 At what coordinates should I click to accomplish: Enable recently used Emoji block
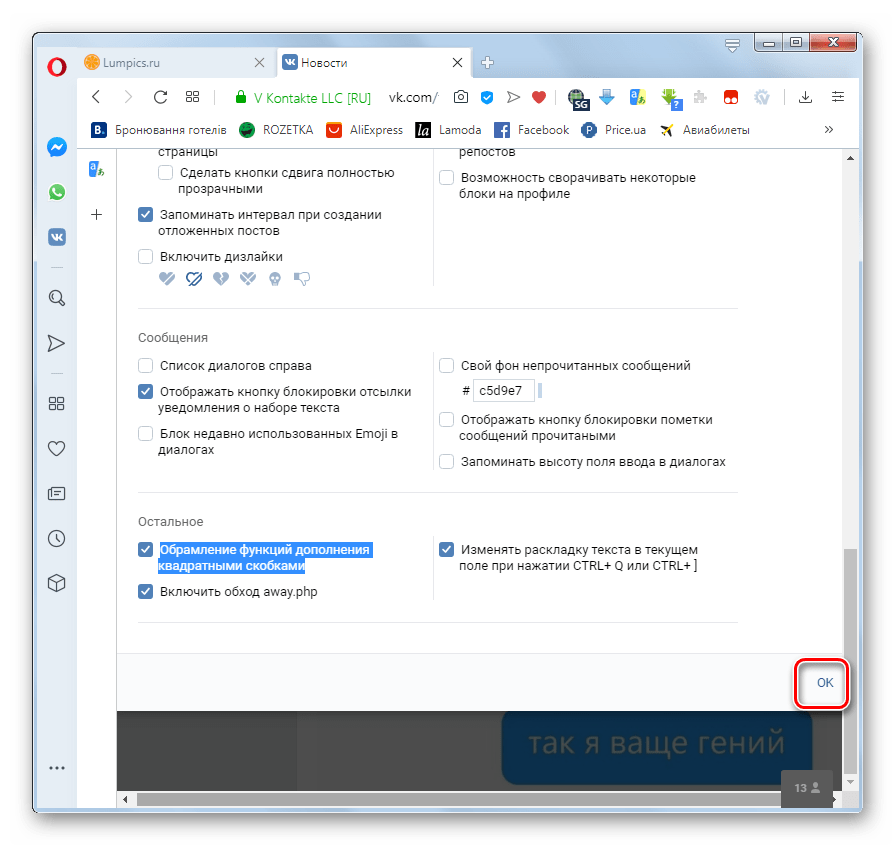[x=146, y=433]
